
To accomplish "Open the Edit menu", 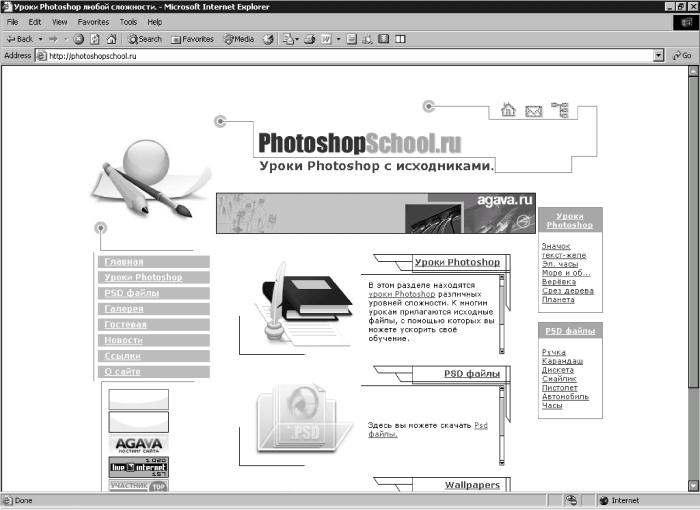I will [x=35, y=22].
